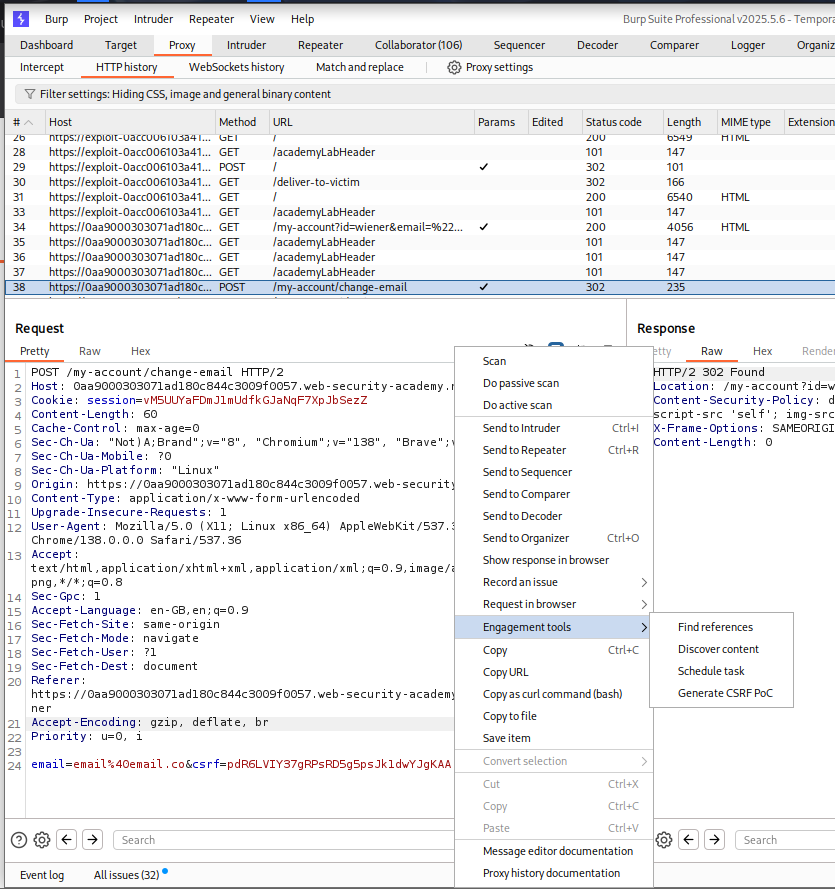
Task: Click Show response in browser
Action: 554,560
